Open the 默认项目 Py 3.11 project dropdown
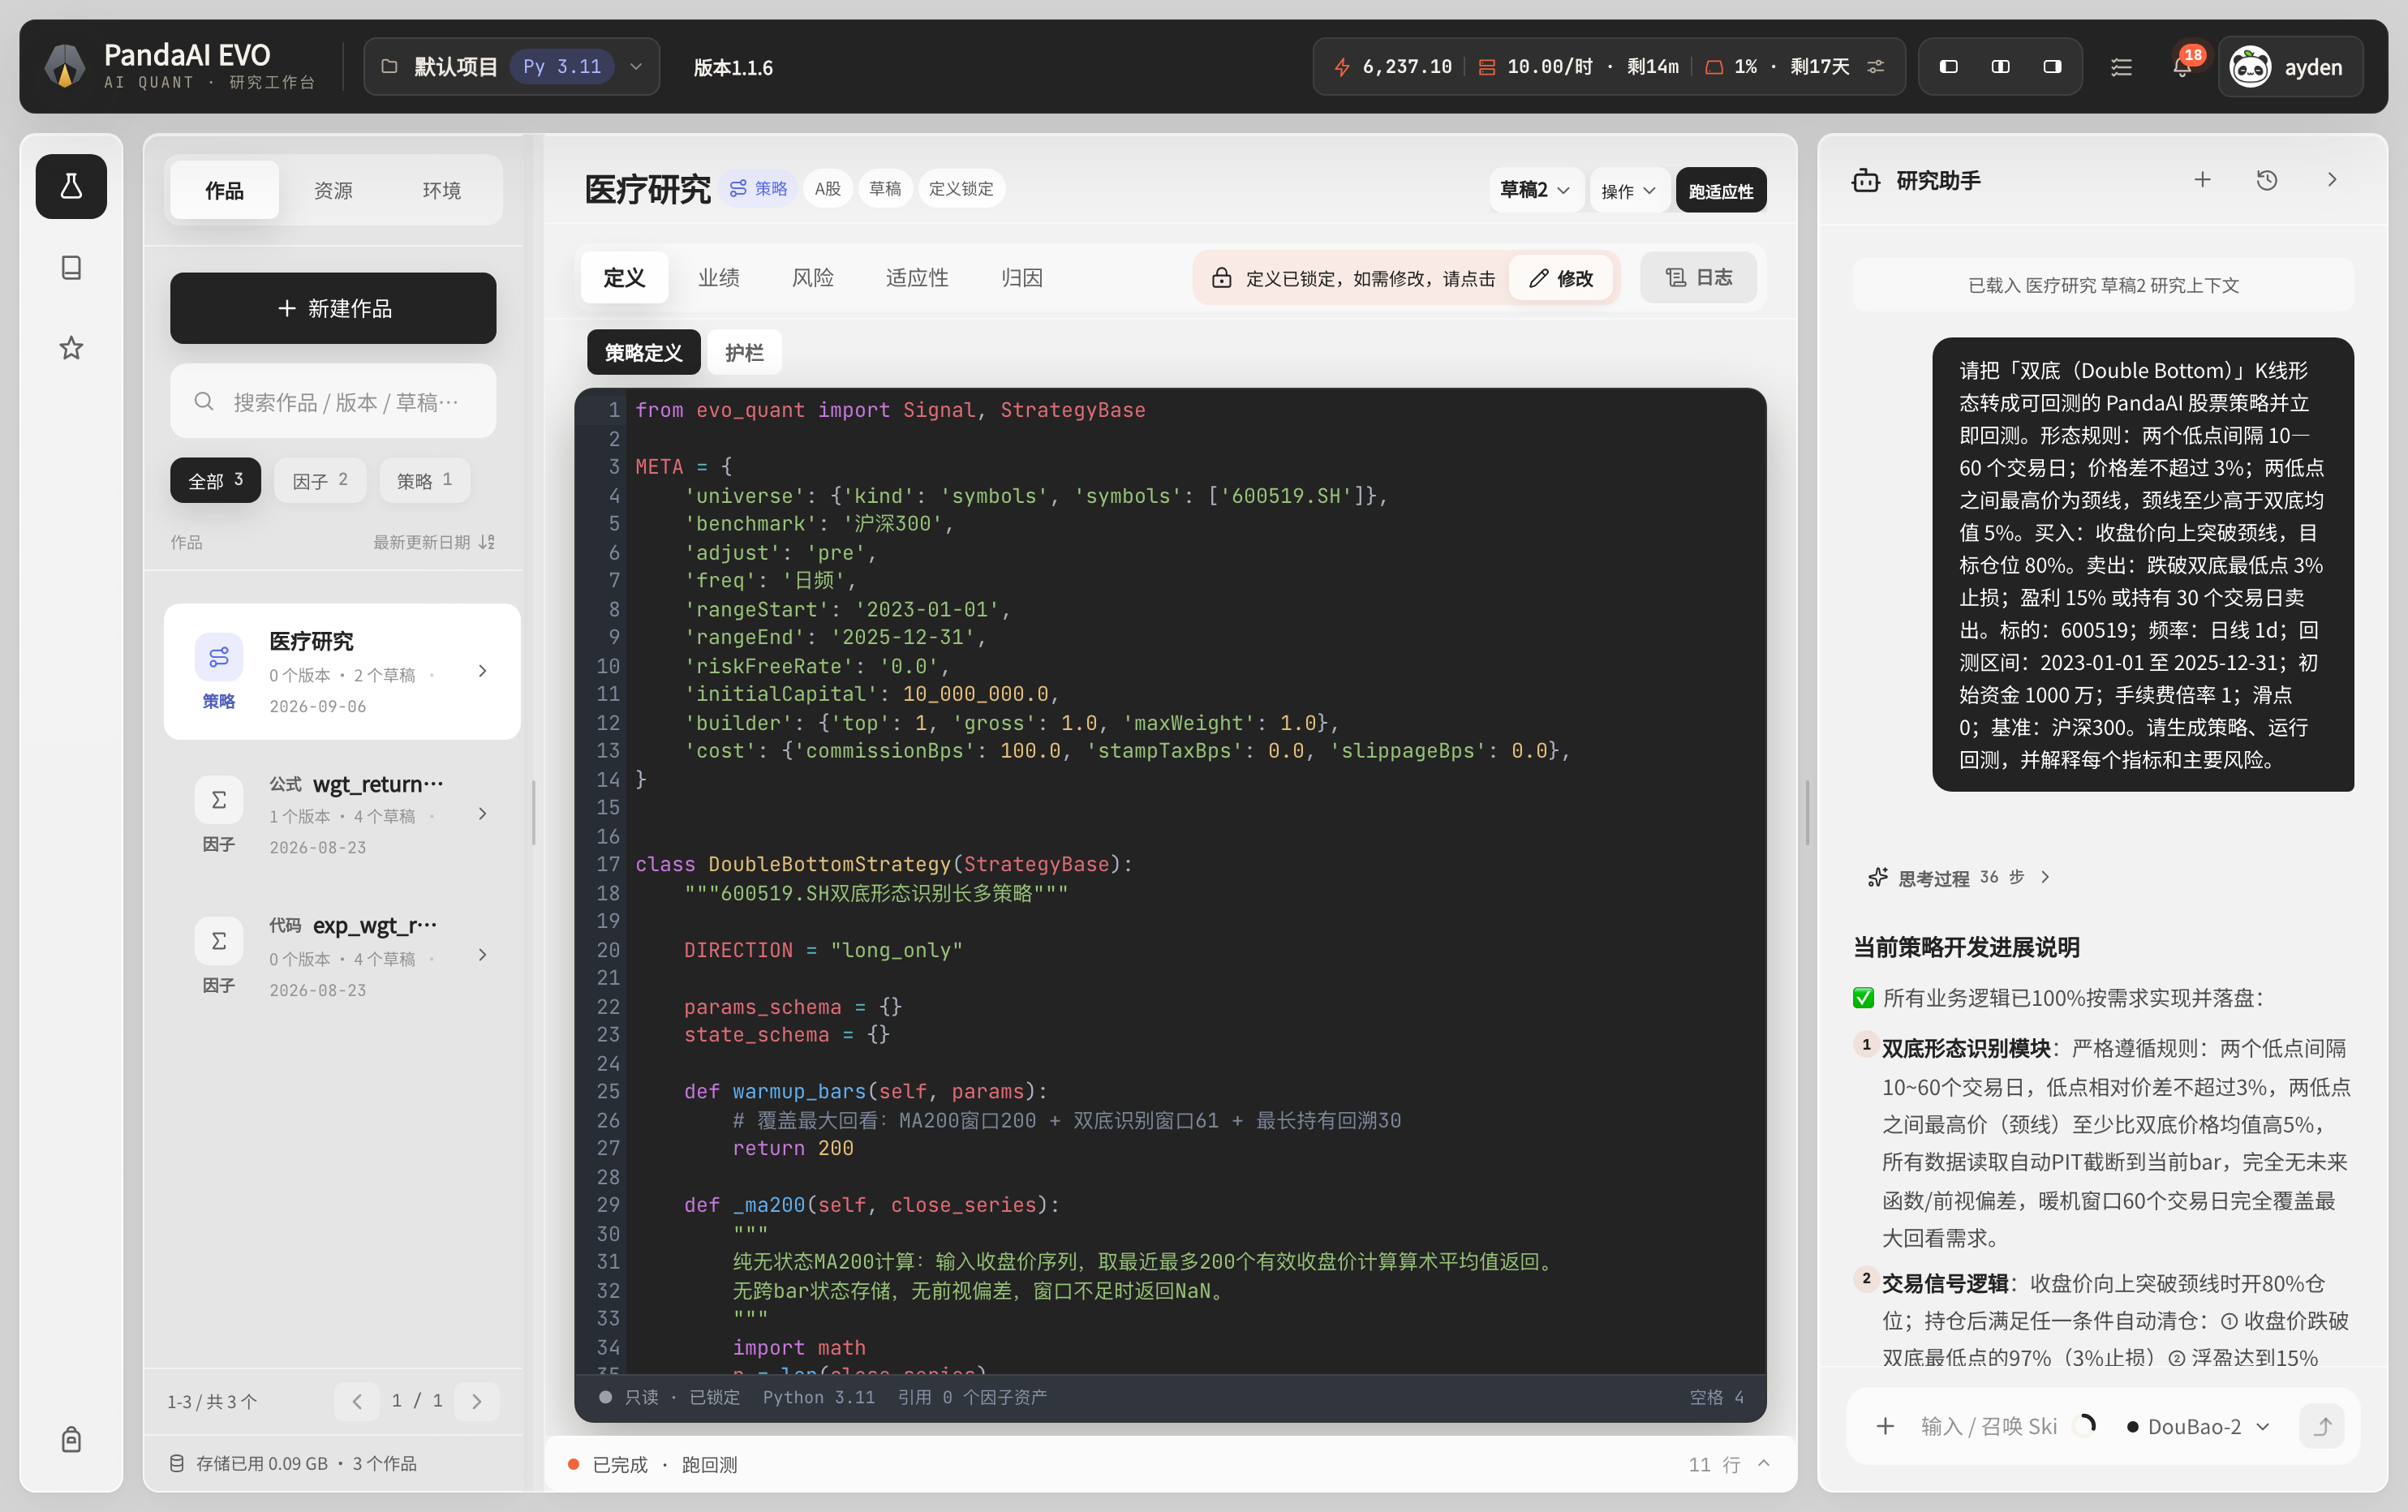Screen dimensions: 2408x1512 coord(512,67)
